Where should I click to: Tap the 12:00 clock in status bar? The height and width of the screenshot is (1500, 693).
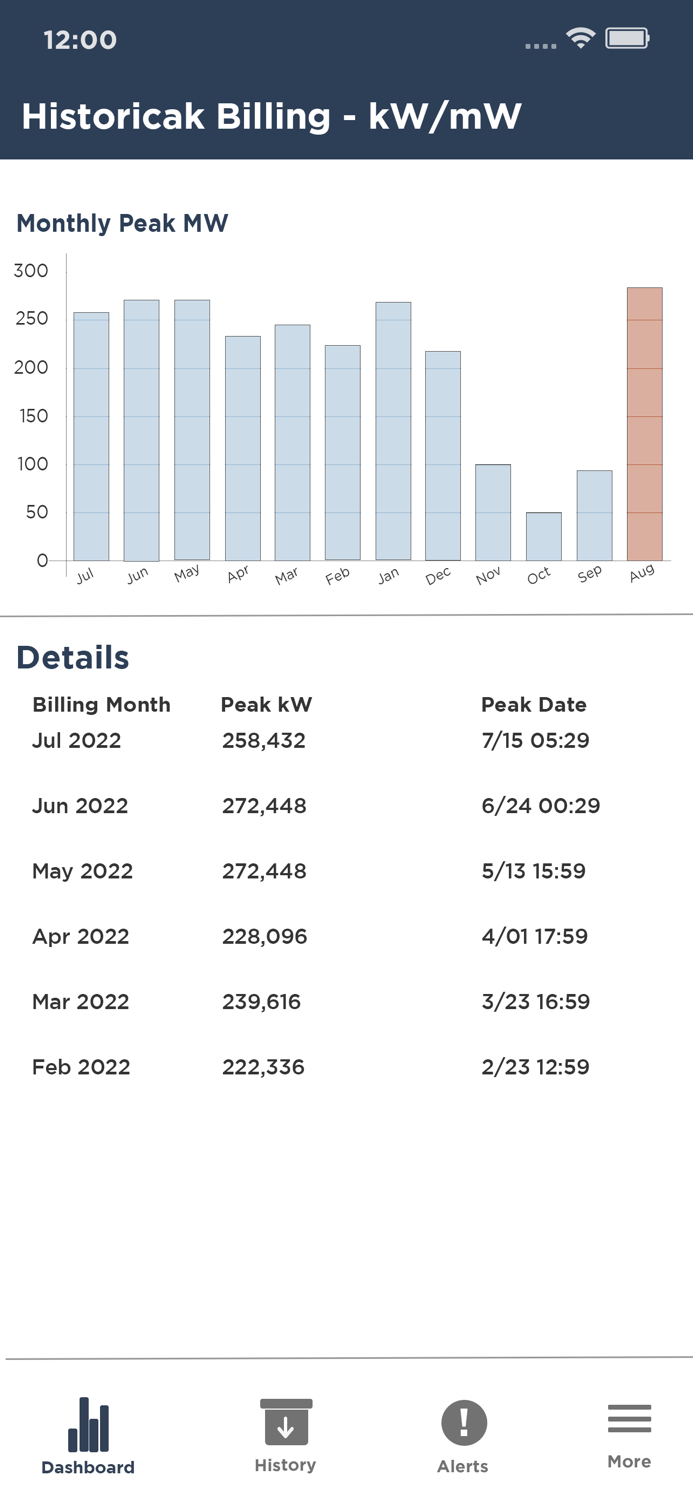80,40
